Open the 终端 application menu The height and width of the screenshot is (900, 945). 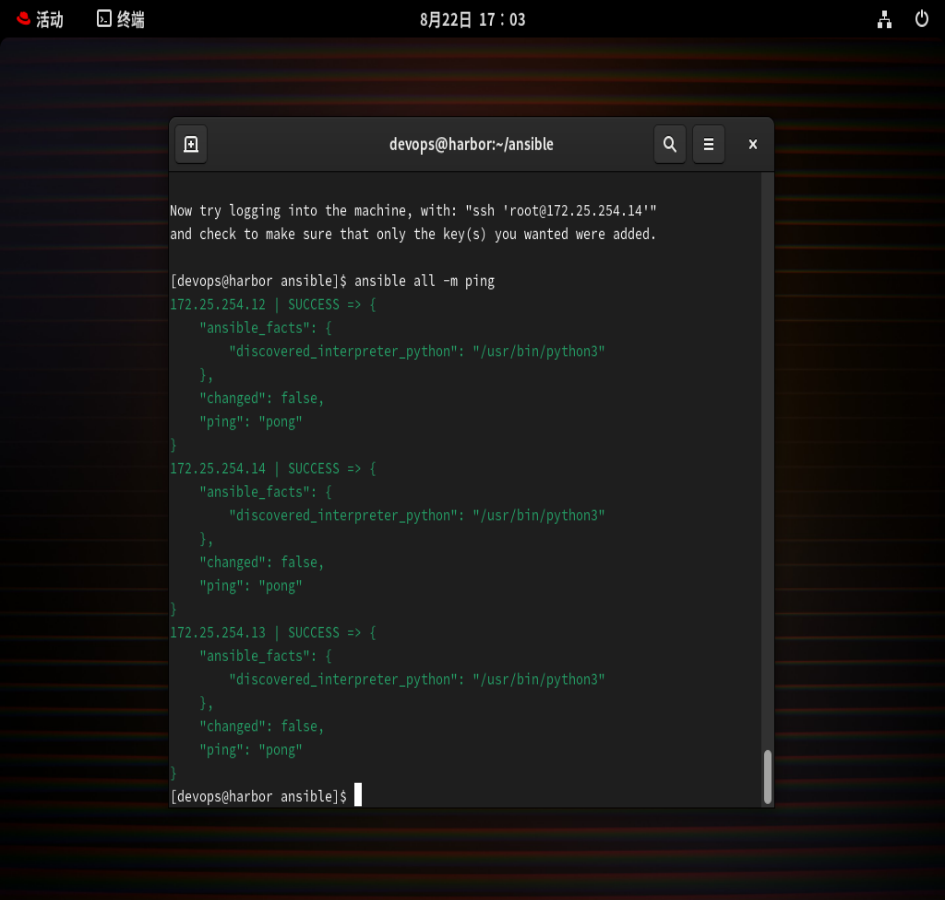[121, 19]
